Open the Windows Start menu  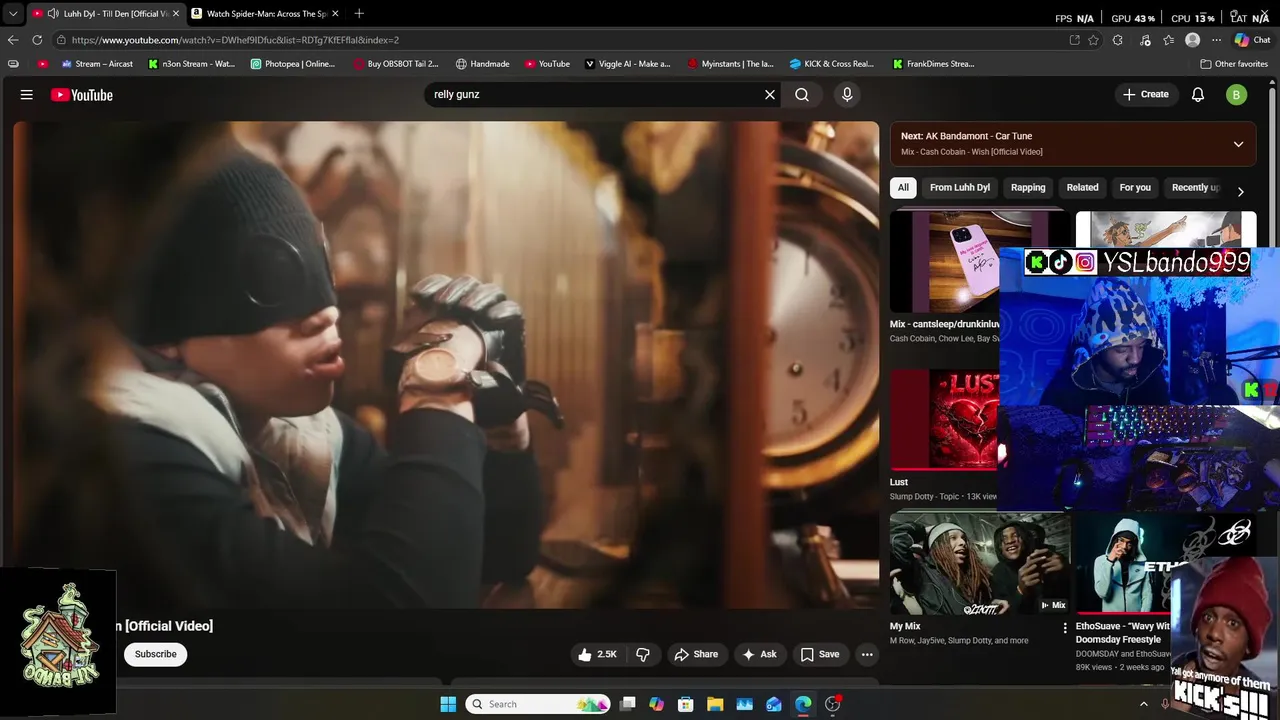pos(448,704)
